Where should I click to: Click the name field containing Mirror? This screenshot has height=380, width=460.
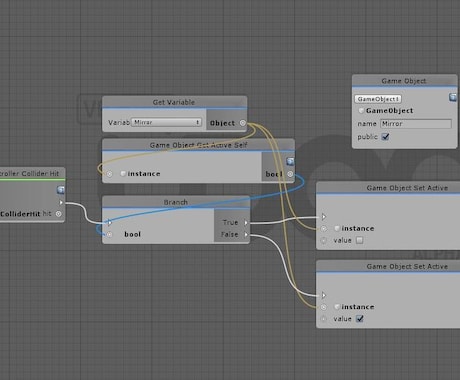[416, 124]
